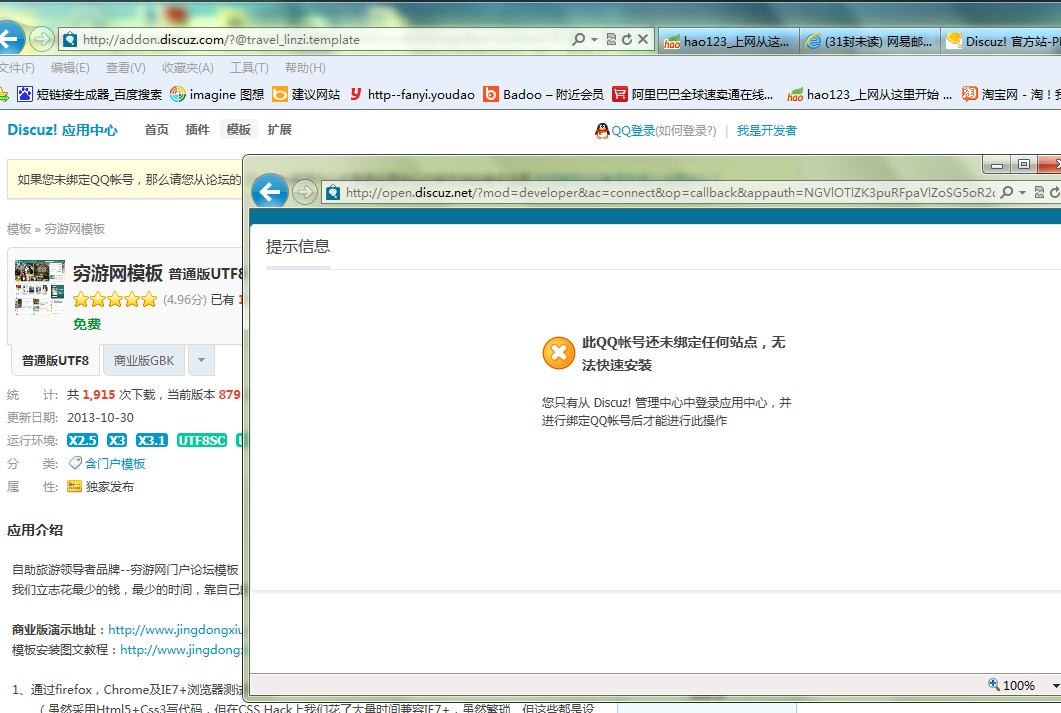This screenshot has height=713, width=1061.
Task: Open hao123_上网从这里开始 bookmark
Action: point(870,94)
